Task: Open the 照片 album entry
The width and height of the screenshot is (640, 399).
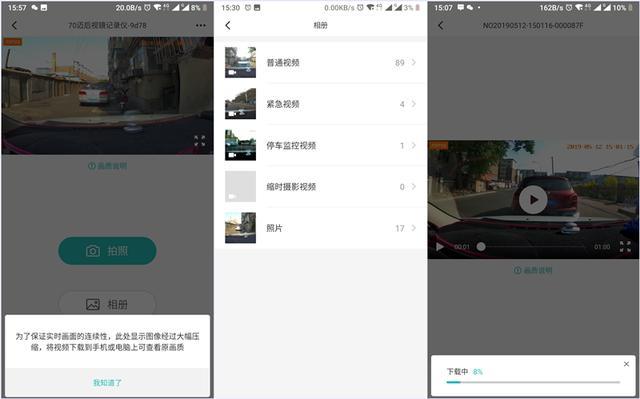Action: tap(320, 228)
